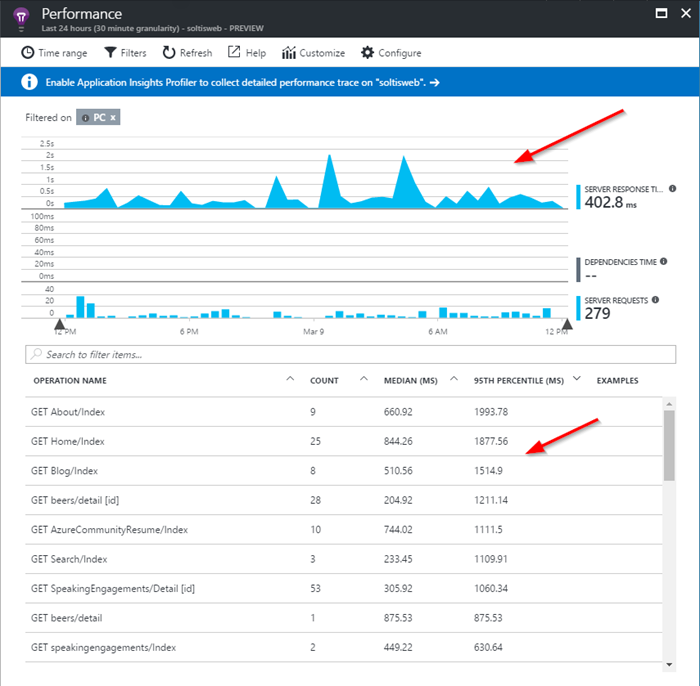Open Help external link icon
Screen dimensions: 700x686
(234, 52)
